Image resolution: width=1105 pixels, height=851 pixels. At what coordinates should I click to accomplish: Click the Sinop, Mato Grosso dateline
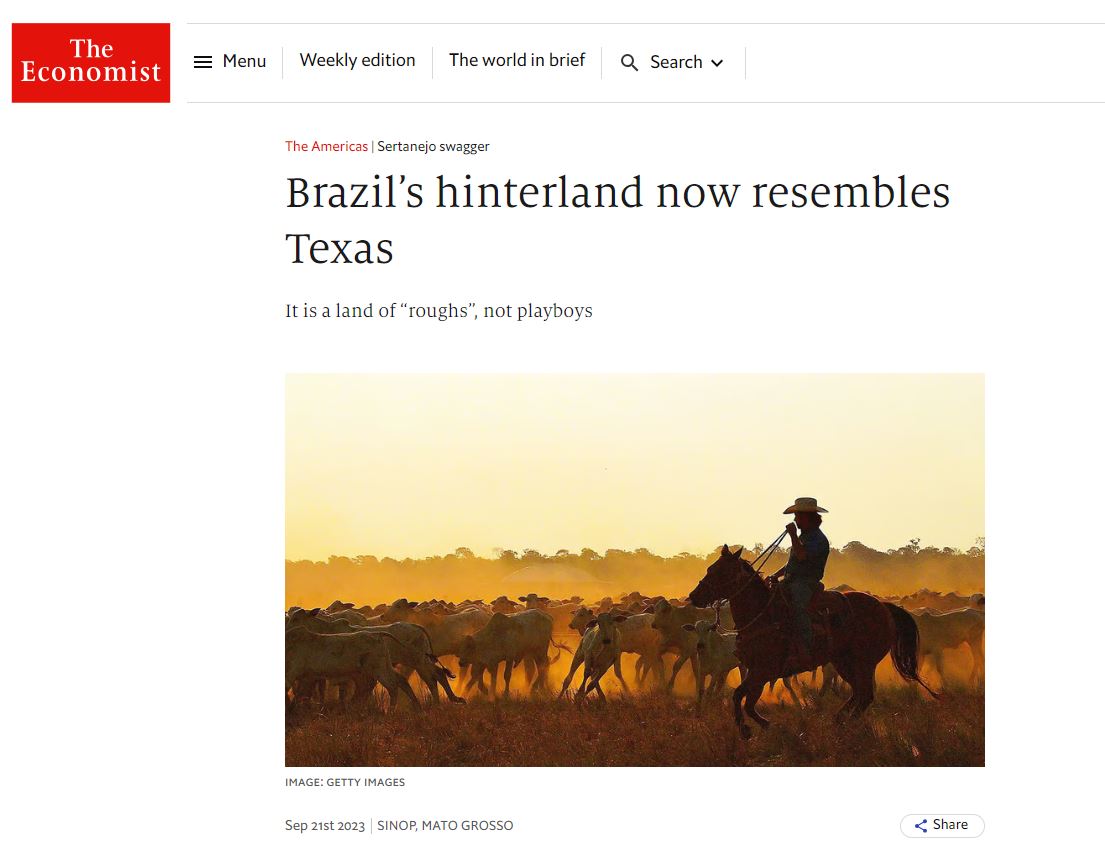[x=445, y=826]
